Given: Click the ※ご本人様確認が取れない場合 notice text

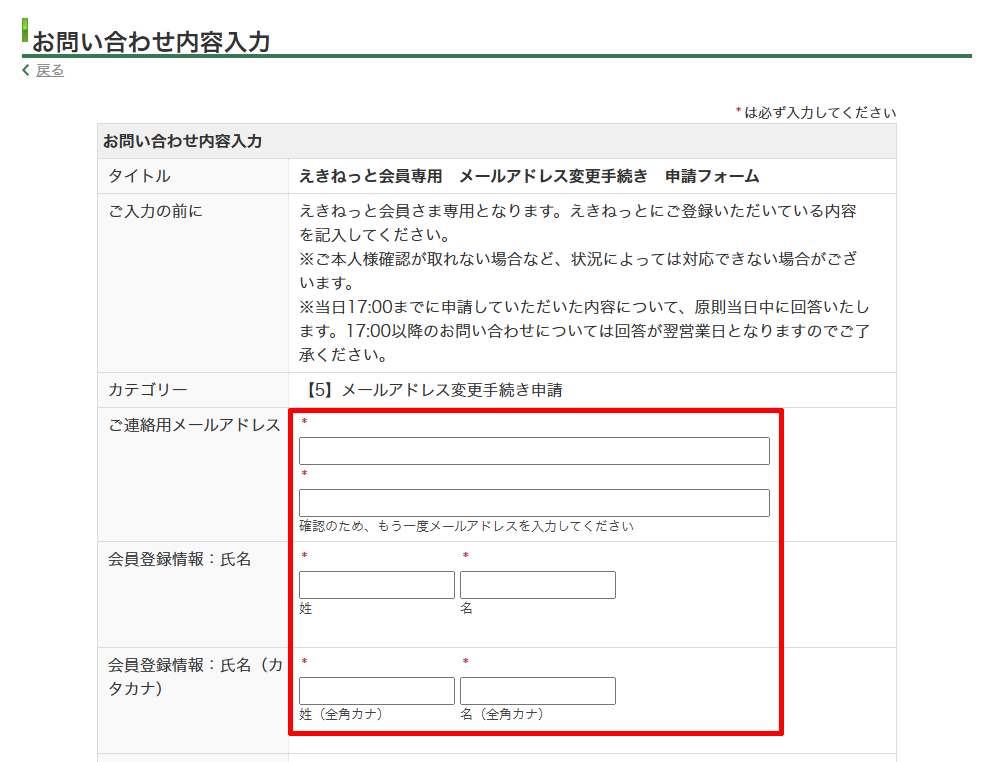Looking at the screenshot, I should click(x=578, y=270).
